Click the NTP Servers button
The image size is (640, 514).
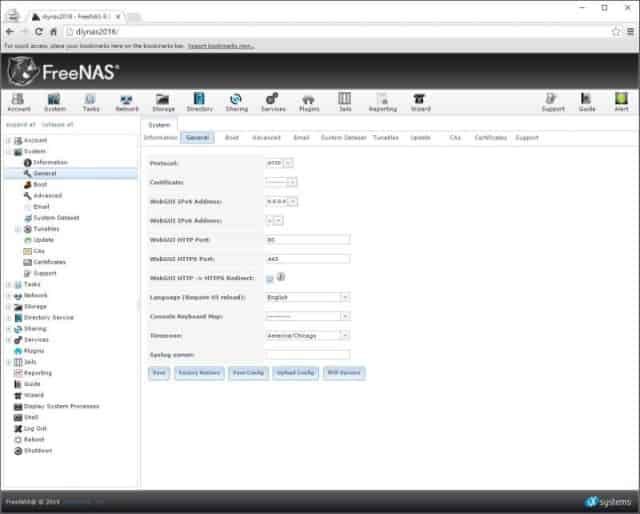(344, 373)
